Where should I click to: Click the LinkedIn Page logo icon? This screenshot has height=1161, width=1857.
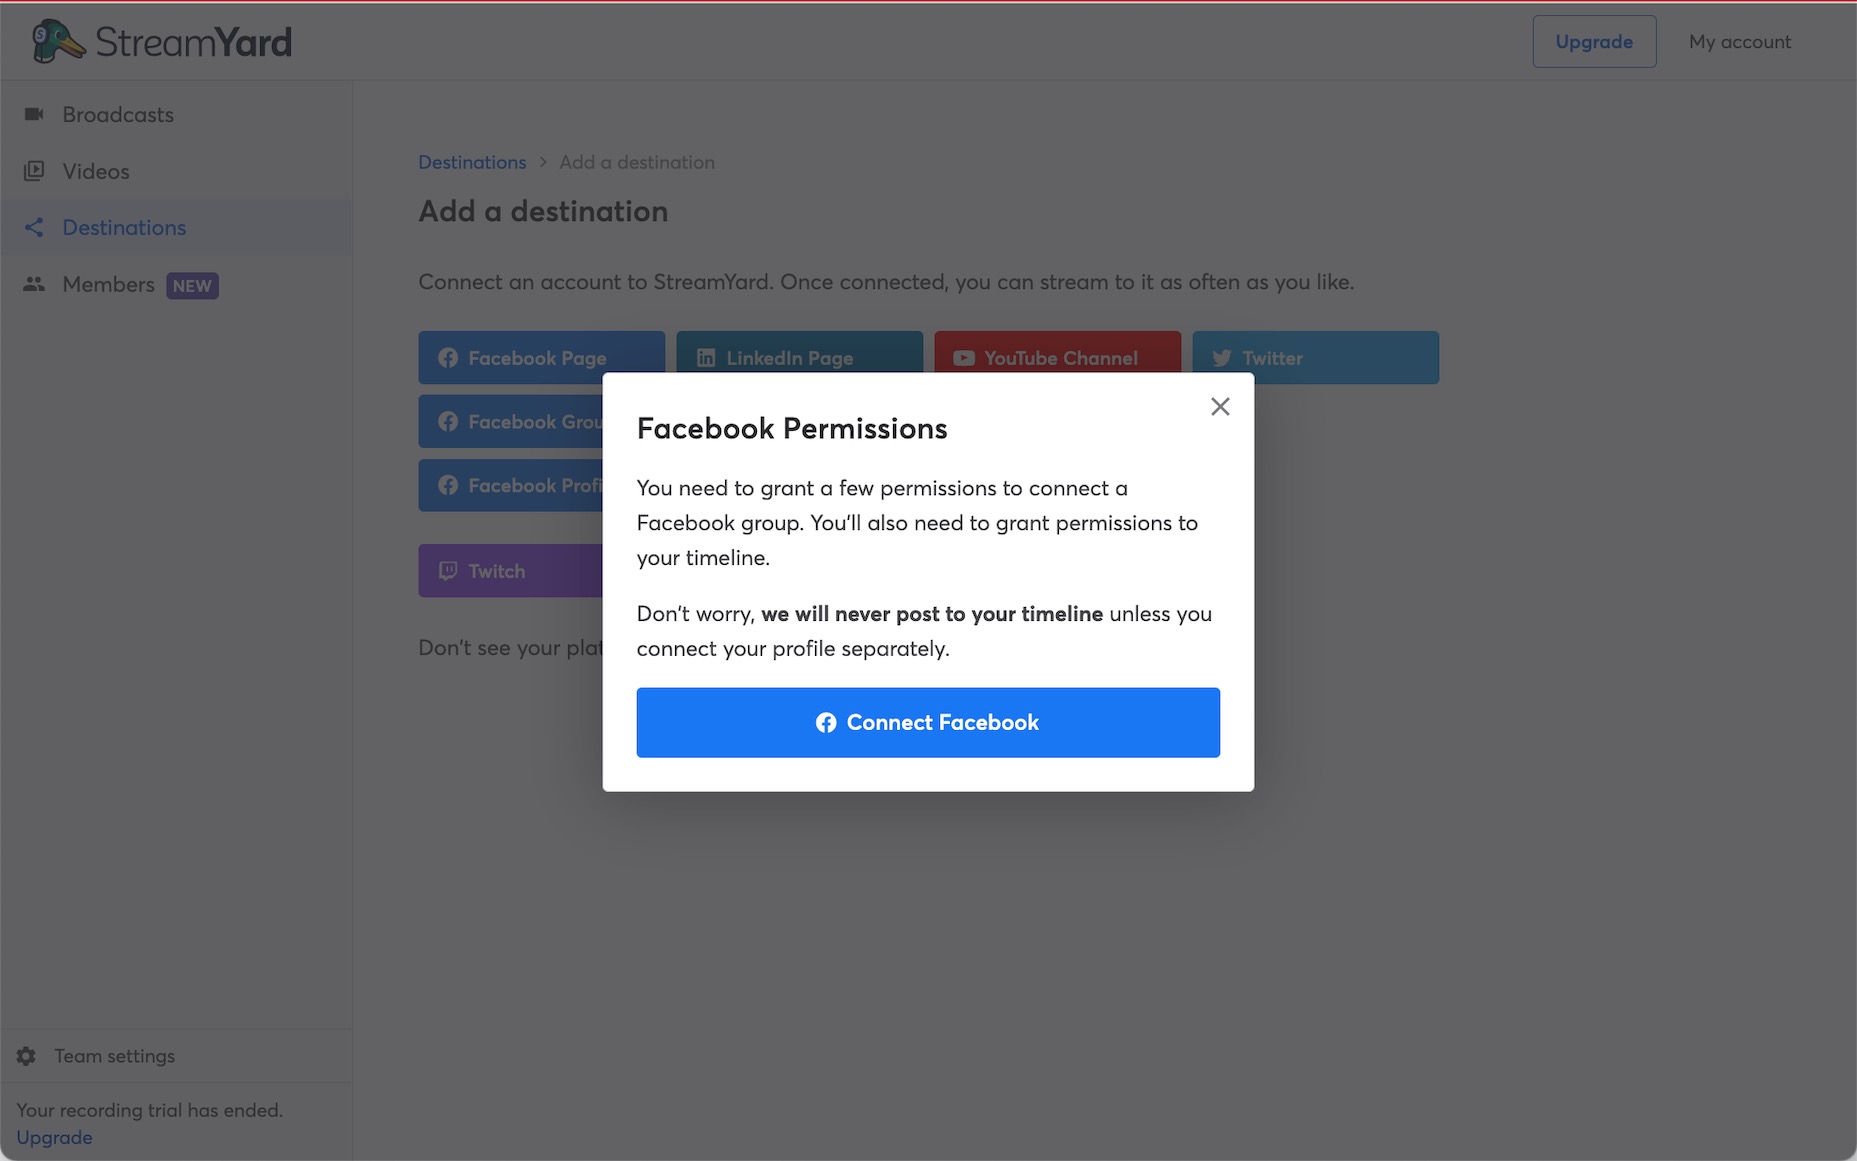click(x=706, y=358)
